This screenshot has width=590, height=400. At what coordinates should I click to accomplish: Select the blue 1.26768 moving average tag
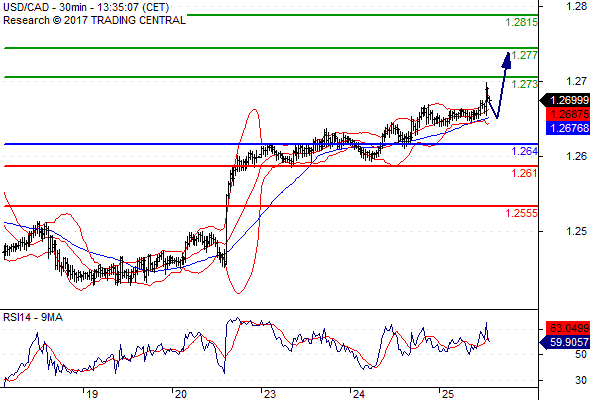tap(568, 128)
